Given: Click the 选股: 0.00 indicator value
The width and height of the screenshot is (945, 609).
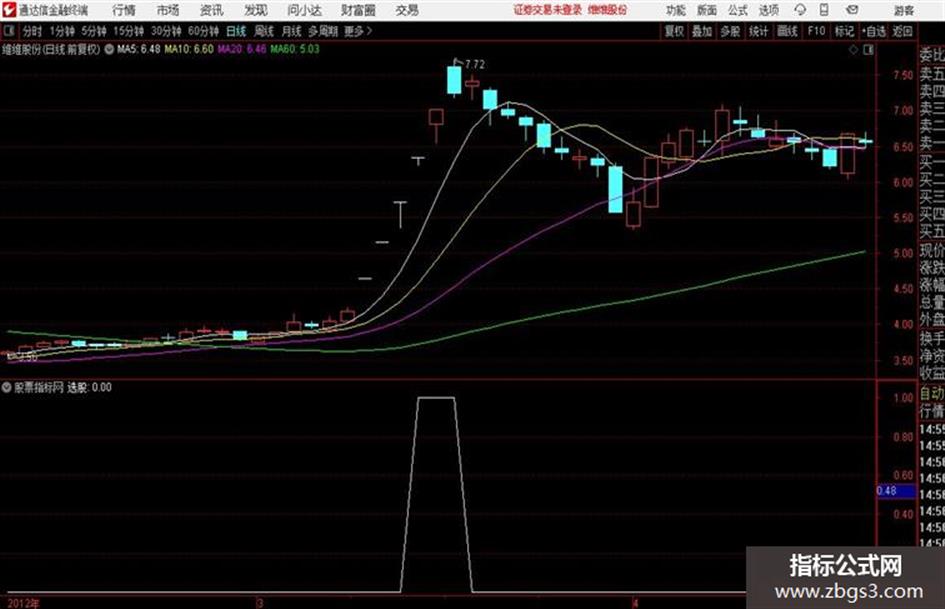Looking at the screenshot, I should [89, 387].
